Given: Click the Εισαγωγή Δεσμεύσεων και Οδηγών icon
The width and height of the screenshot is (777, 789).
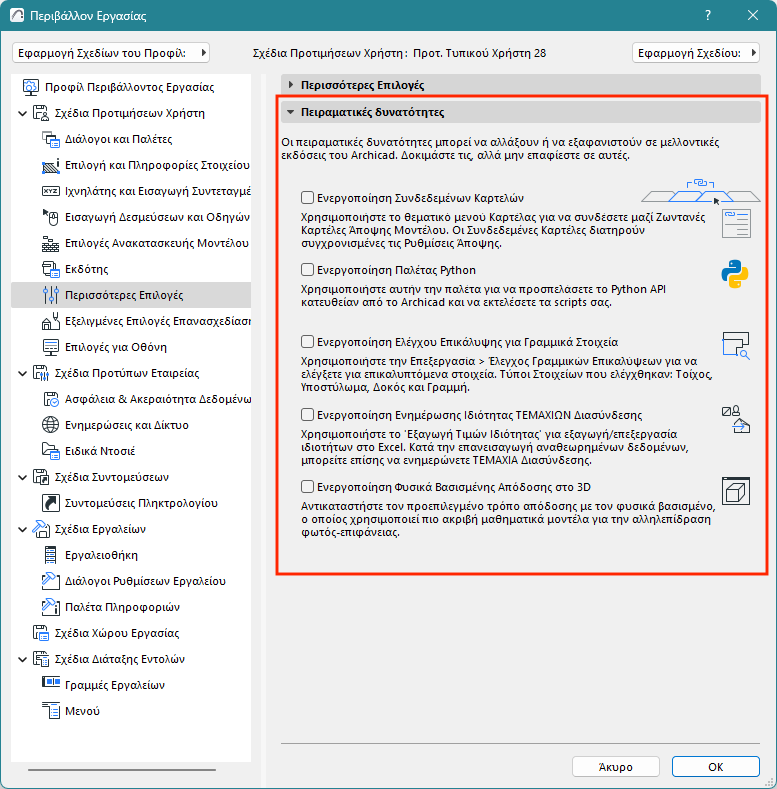Looking at the screenshot, I should click(50, 217).
